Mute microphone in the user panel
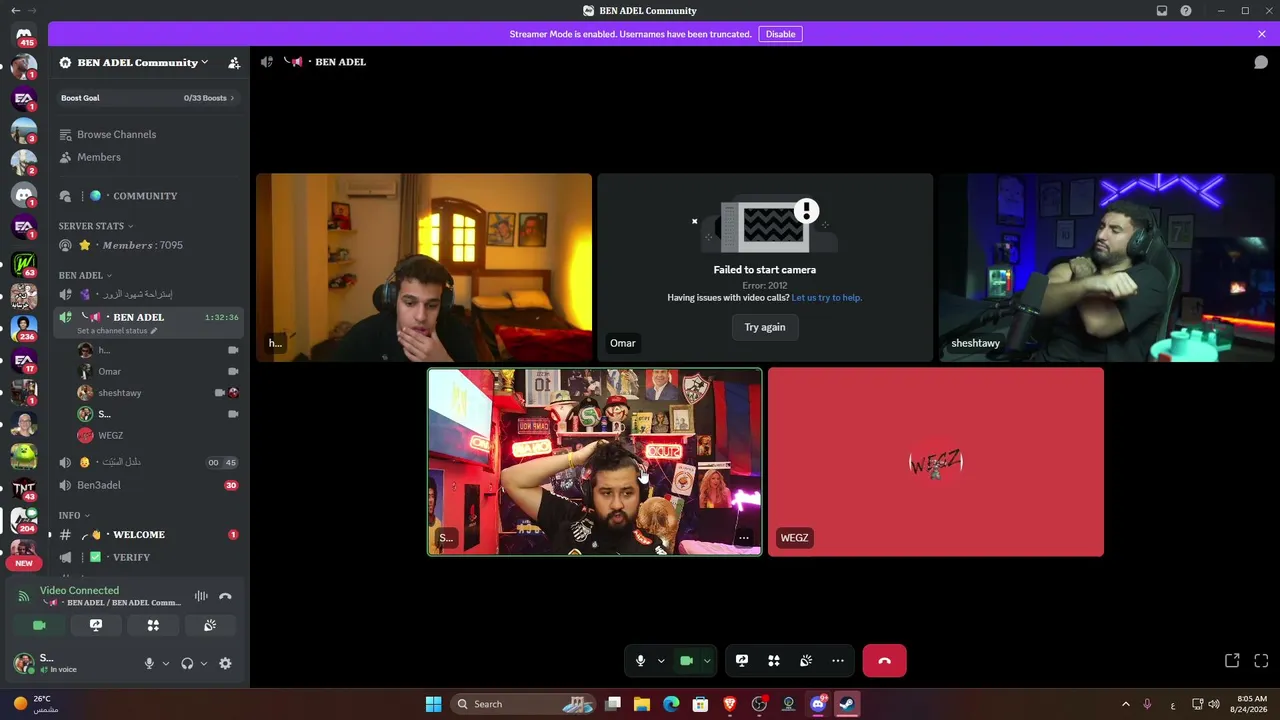Screen dimensions: 1280x720 point(149,663)
